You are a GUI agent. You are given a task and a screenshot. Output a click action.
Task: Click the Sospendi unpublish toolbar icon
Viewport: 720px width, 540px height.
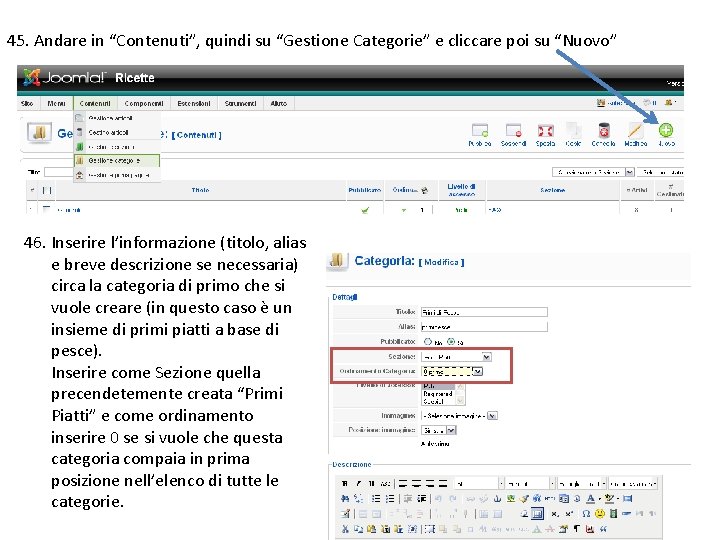pyautogui.click(x=513, y=130)
